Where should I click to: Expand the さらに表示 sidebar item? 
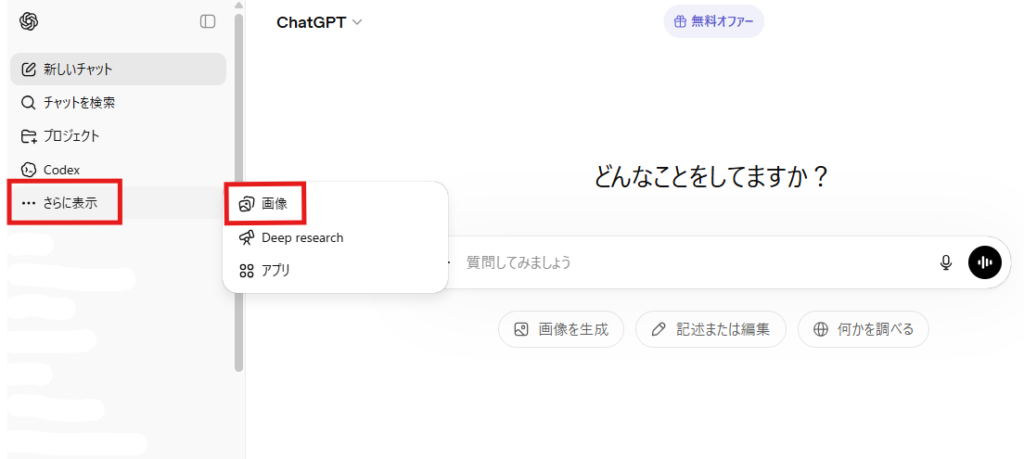pos(66,203)
